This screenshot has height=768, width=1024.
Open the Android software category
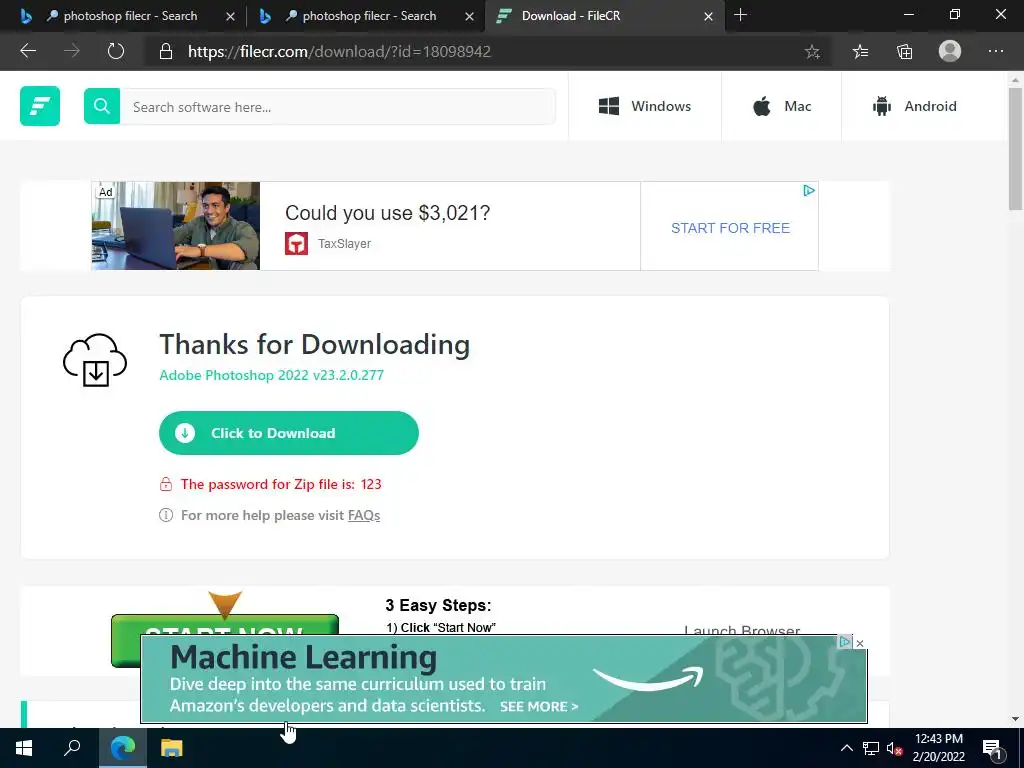pos(914,106)
